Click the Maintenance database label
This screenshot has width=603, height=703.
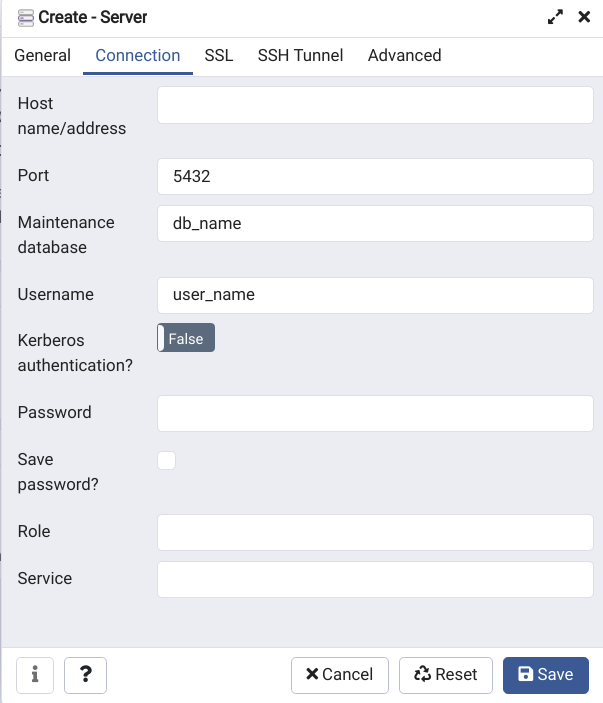pos(66,234)
